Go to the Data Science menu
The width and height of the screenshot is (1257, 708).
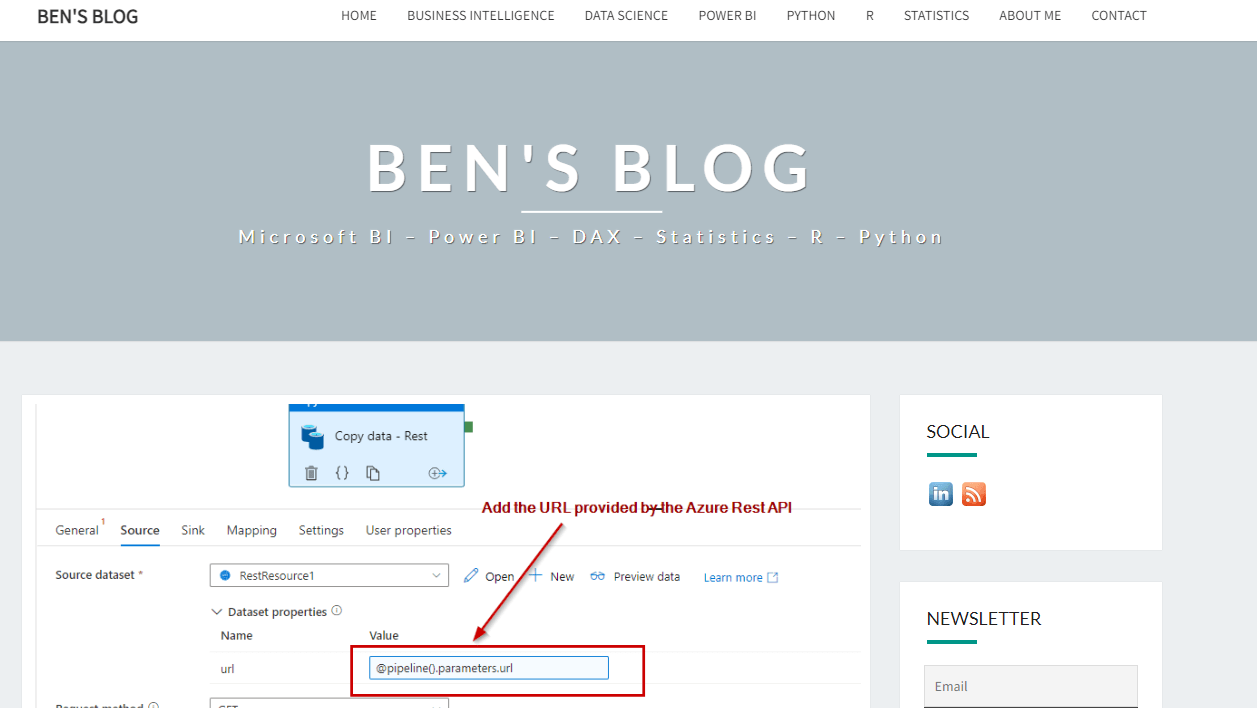click(626, 16)
